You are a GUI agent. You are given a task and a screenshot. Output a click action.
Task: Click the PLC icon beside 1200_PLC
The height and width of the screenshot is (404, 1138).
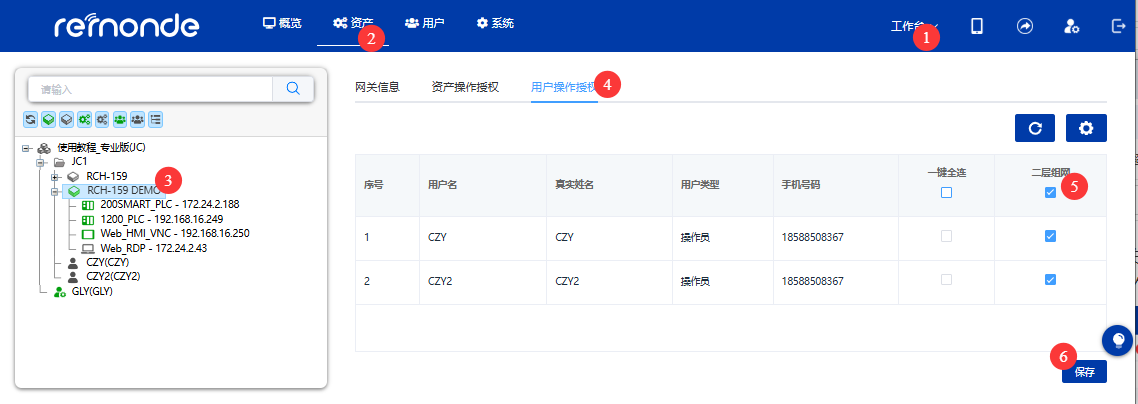tap(88, 220)
